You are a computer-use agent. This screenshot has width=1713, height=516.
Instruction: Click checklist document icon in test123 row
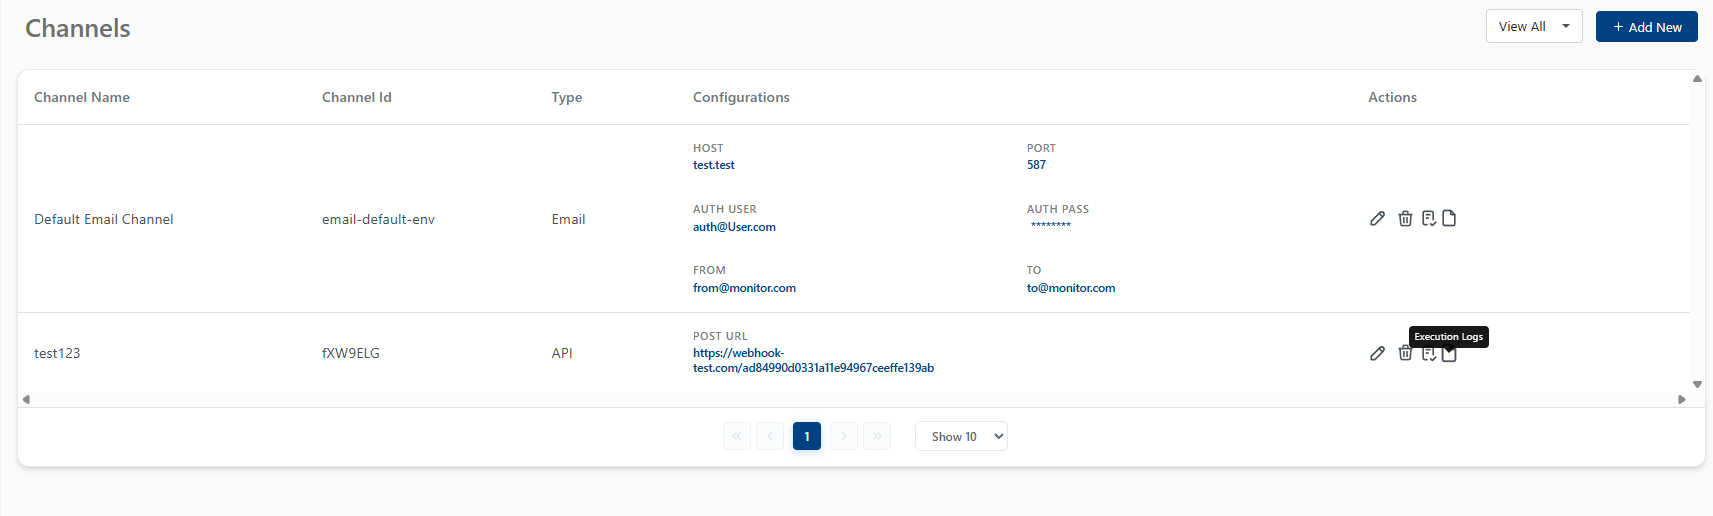[x=1429, y=354]
